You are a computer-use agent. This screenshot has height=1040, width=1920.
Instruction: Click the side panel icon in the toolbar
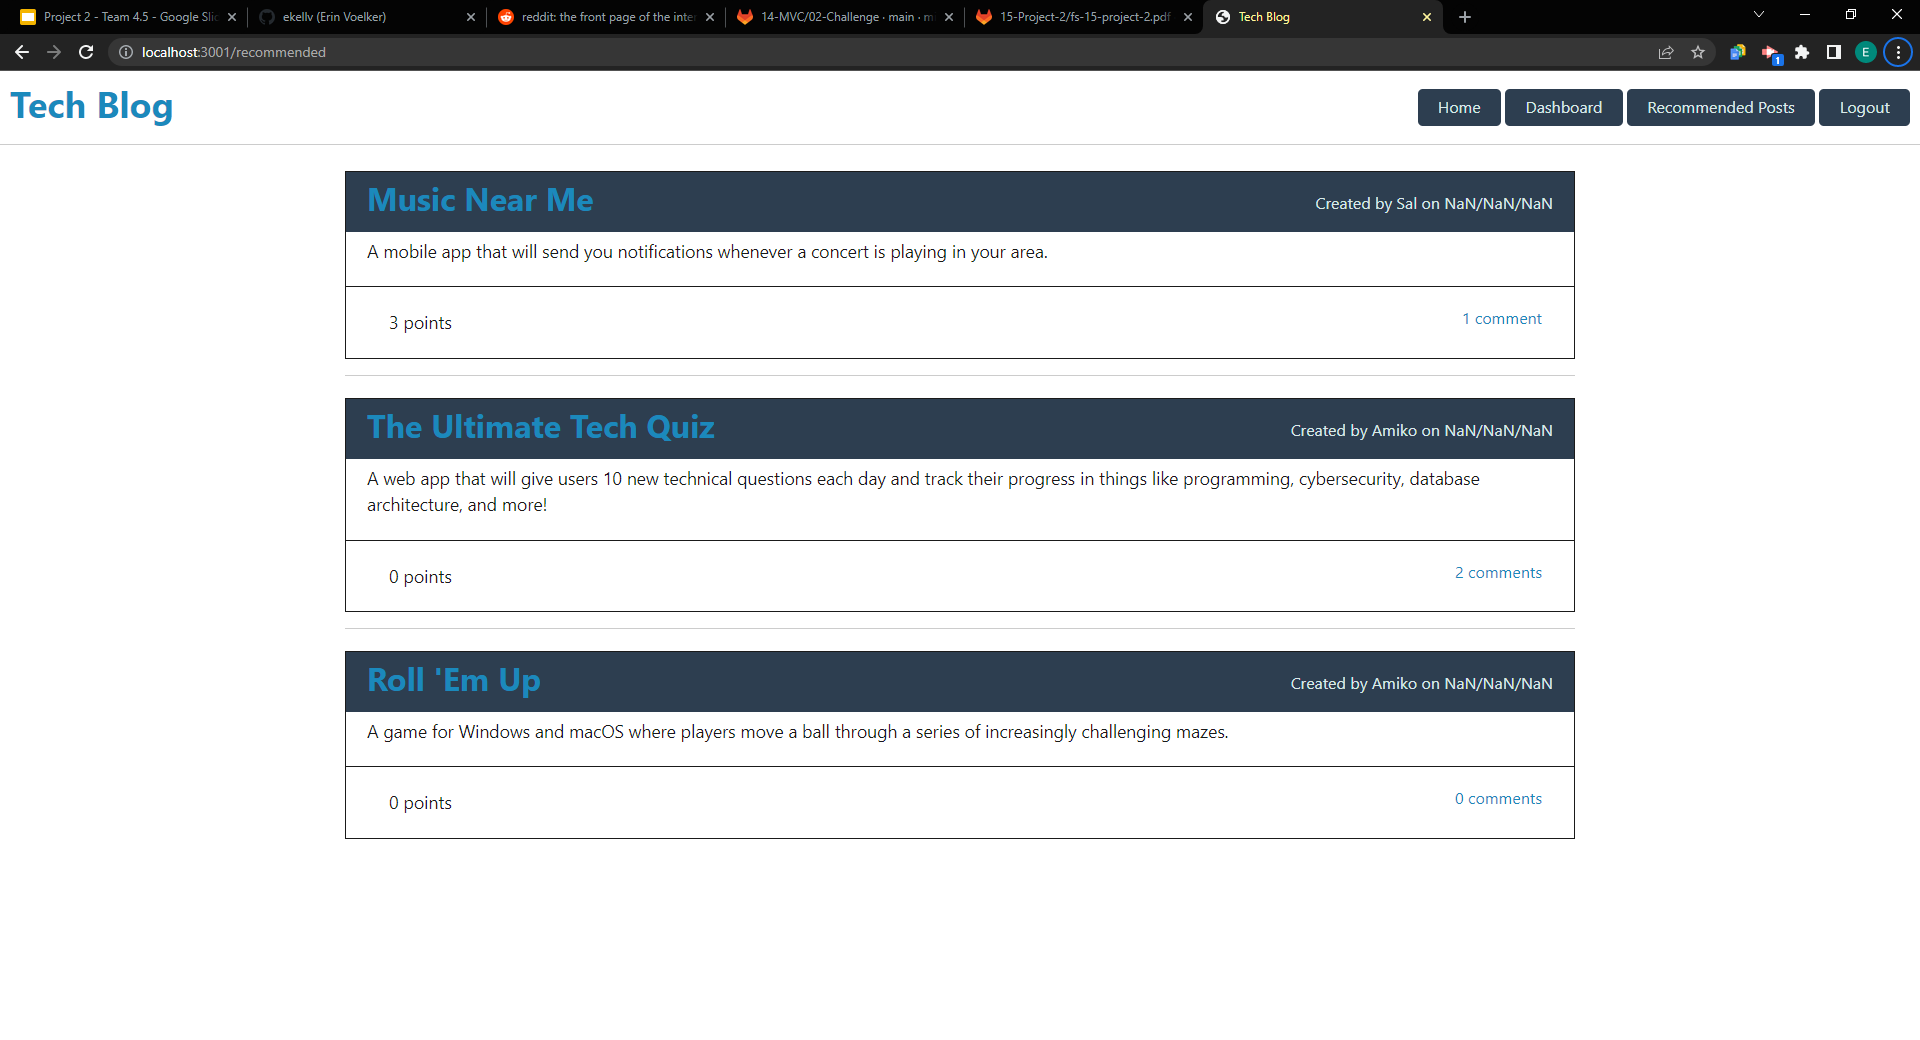(1833, 52)
